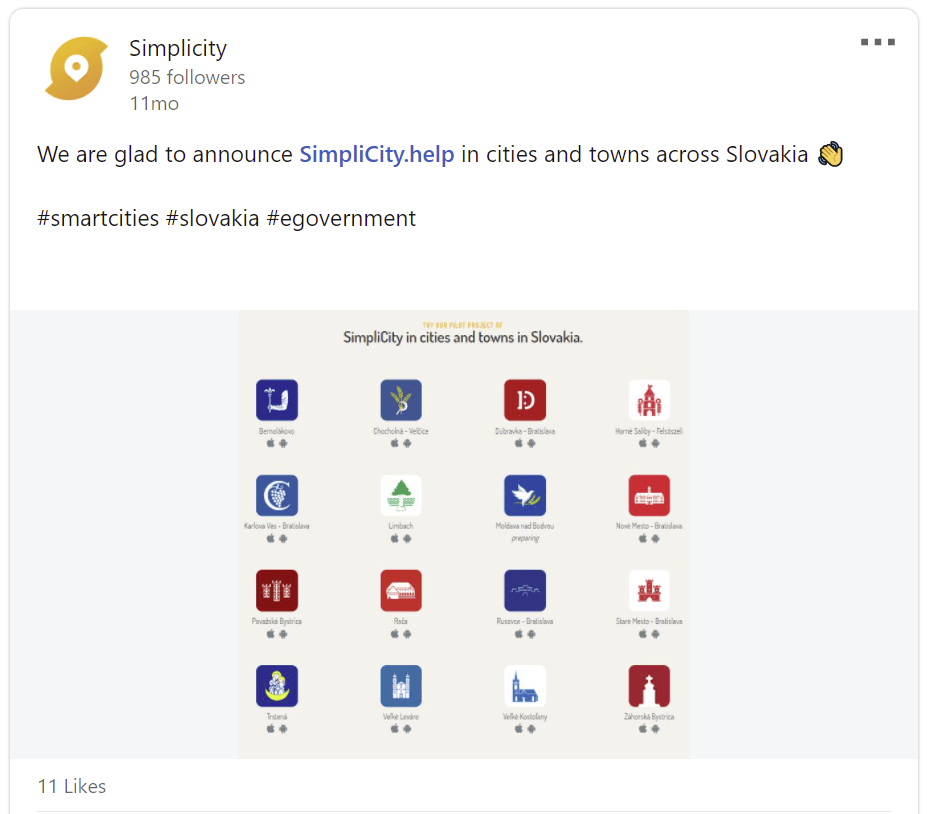Image resolution: width=927 pixels, height=814 pixels.
Task: Click the #smartcities hashtag
Action: 98,218
